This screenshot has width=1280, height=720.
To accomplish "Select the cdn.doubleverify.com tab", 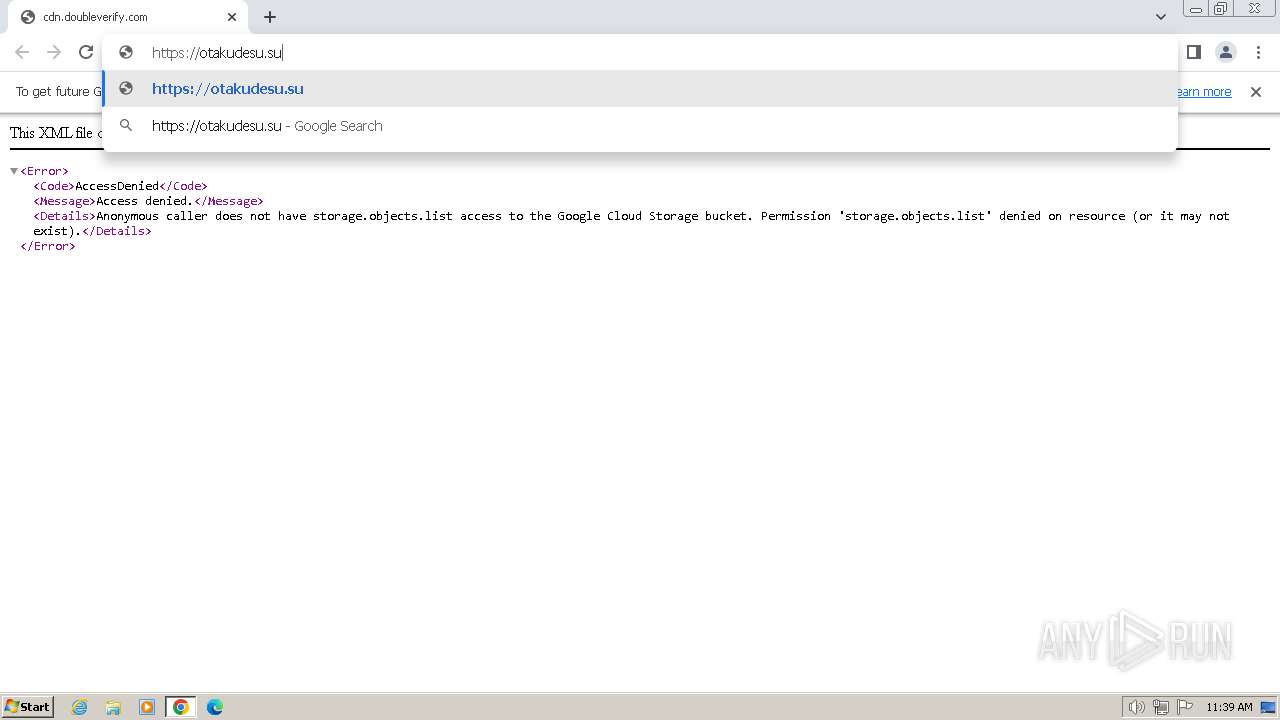I will point(127,17).
